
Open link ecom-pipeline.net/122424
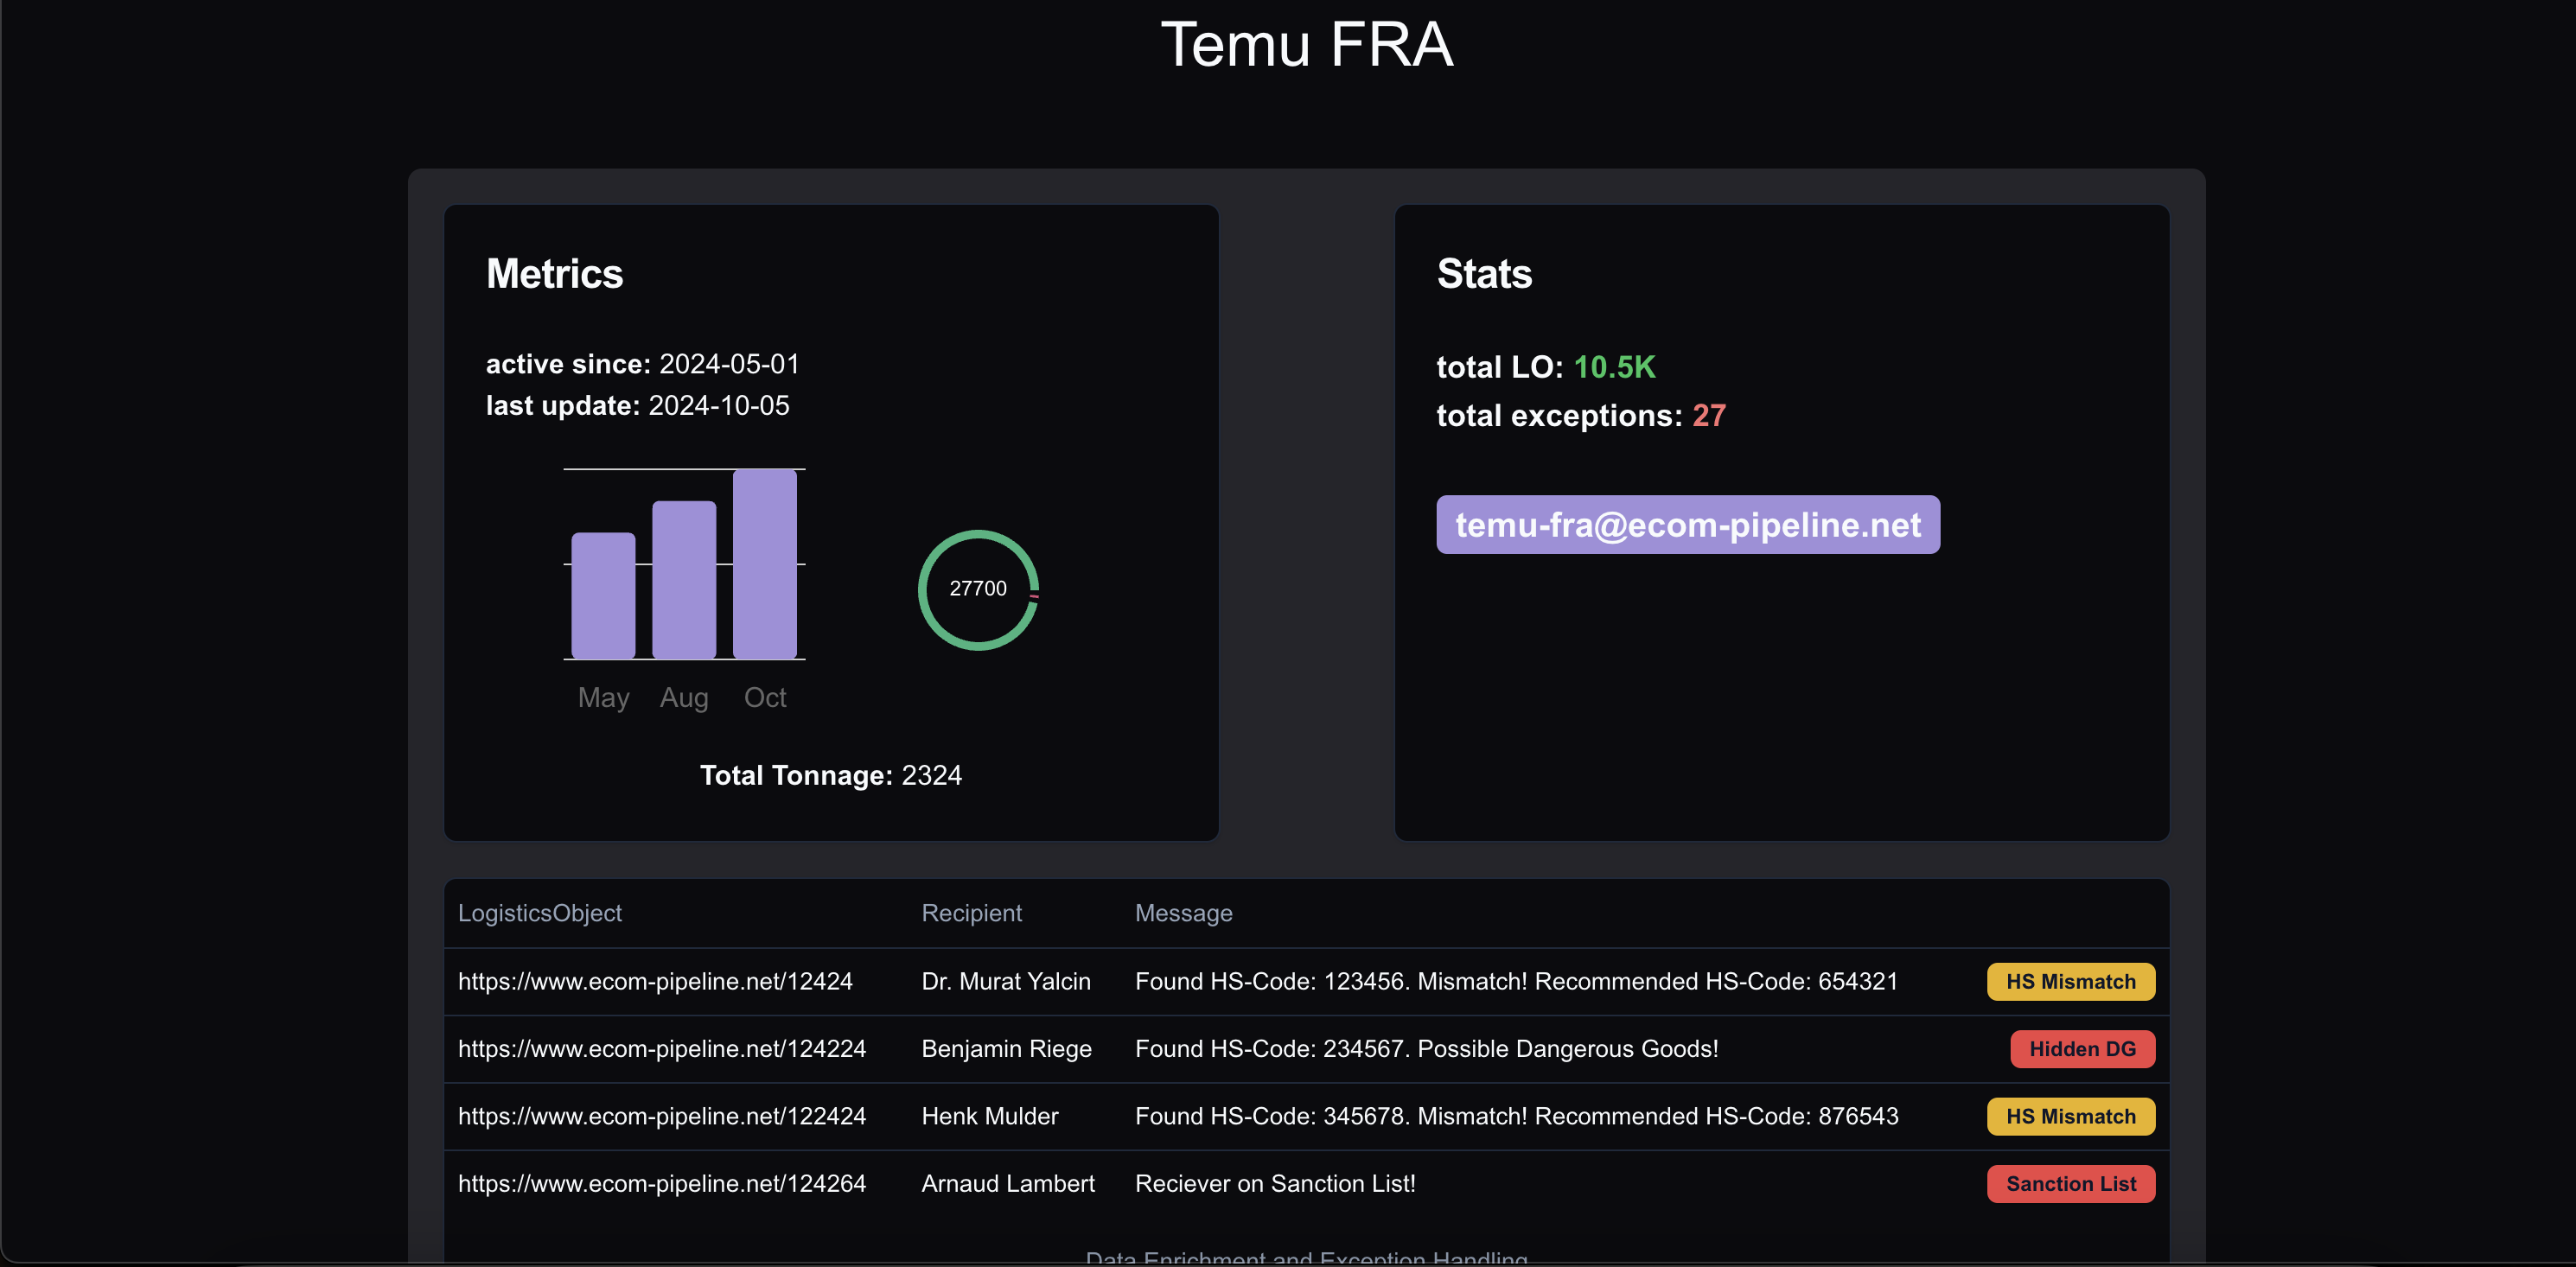pos(661,1116)
